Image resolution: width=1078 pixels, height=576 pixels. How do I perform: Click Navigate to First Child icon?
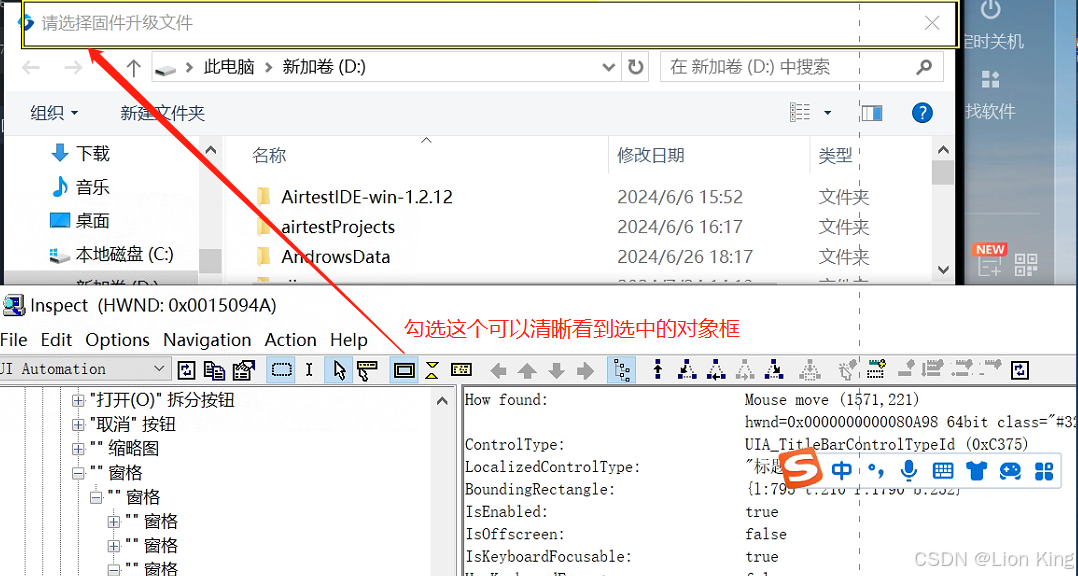click(x=686, y=370)
